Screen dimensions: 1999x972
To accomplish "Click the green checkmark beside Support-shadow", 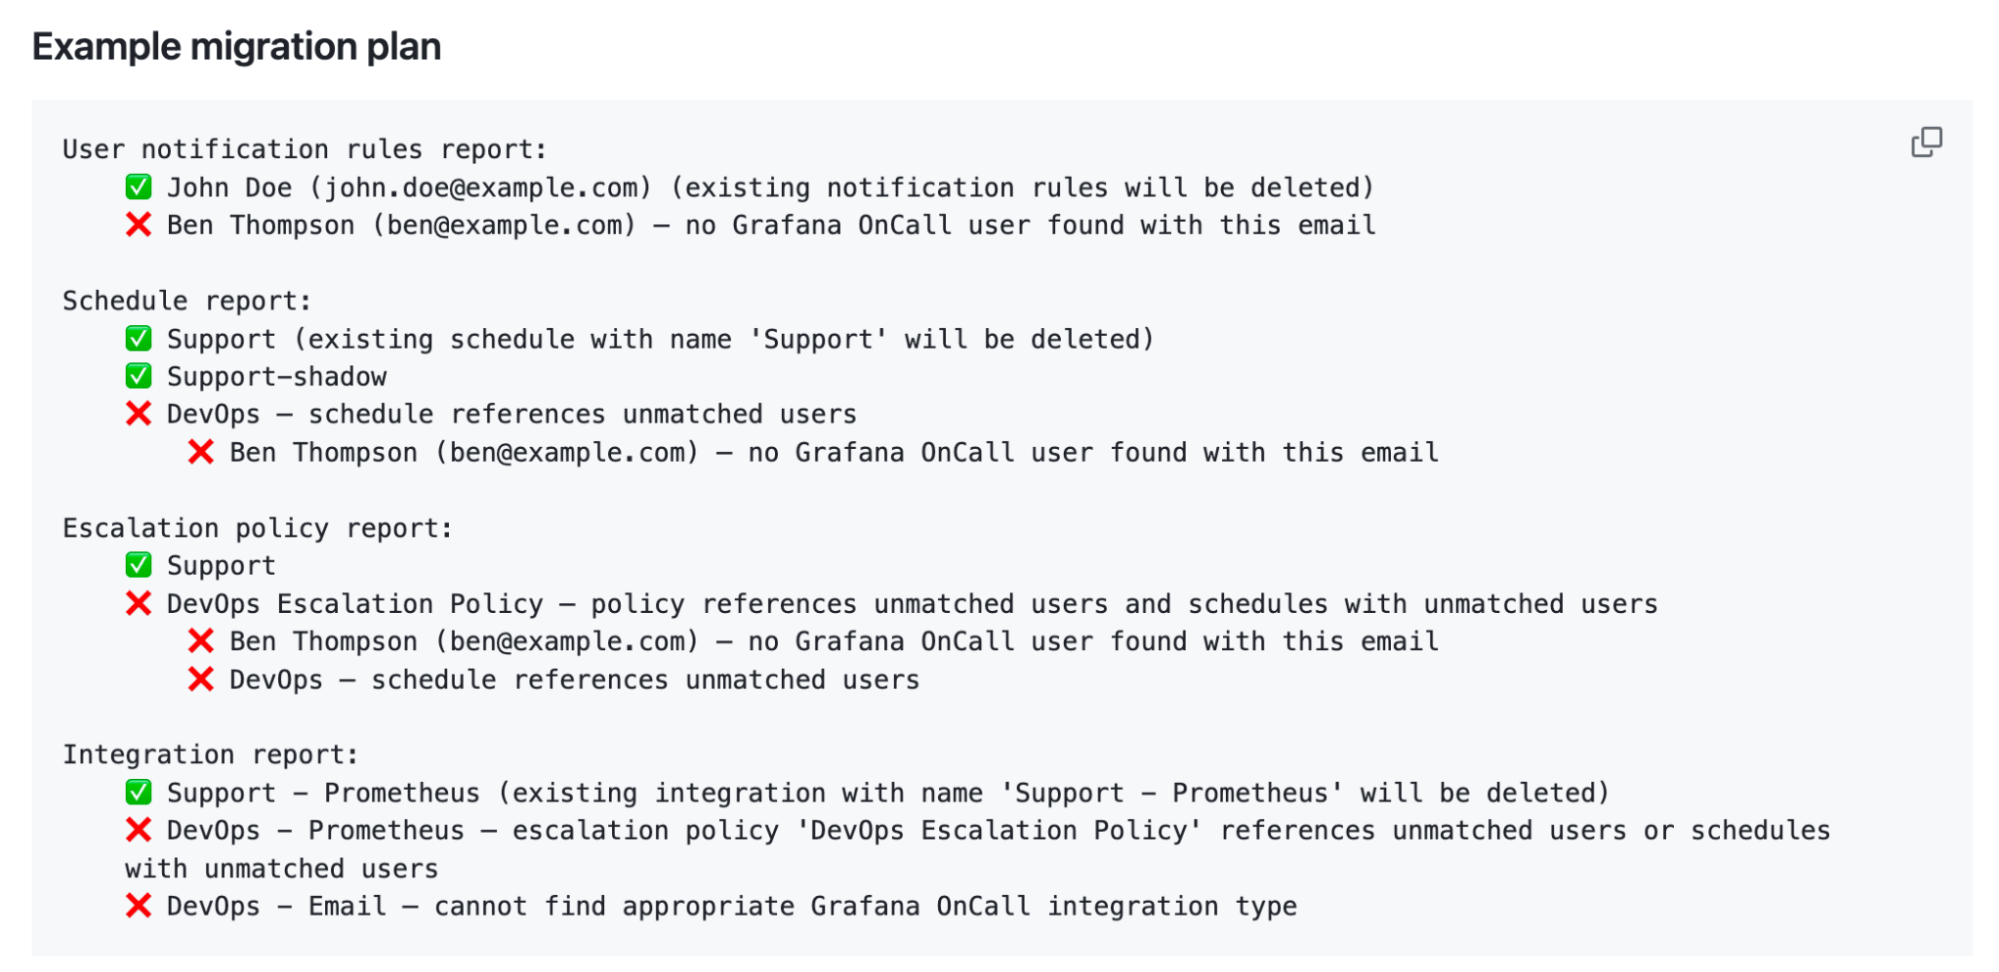I will pyautogui.click(x=138, y=376).
